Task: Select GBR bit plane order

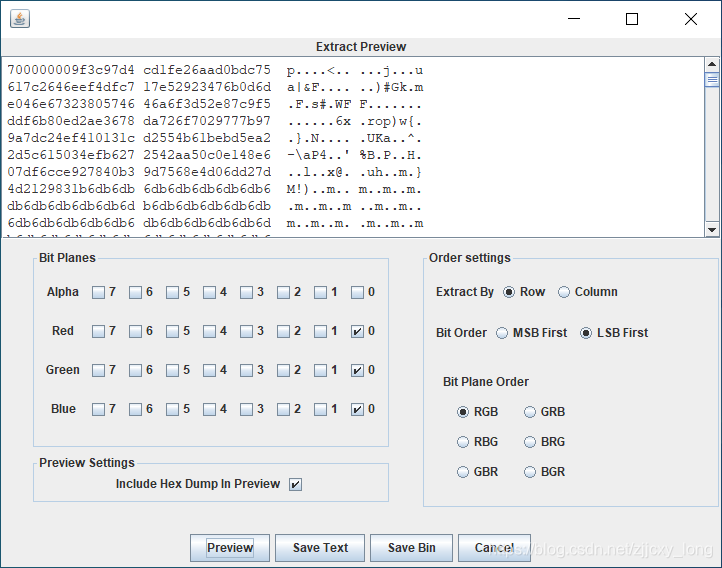Action: tap(463, 472)
